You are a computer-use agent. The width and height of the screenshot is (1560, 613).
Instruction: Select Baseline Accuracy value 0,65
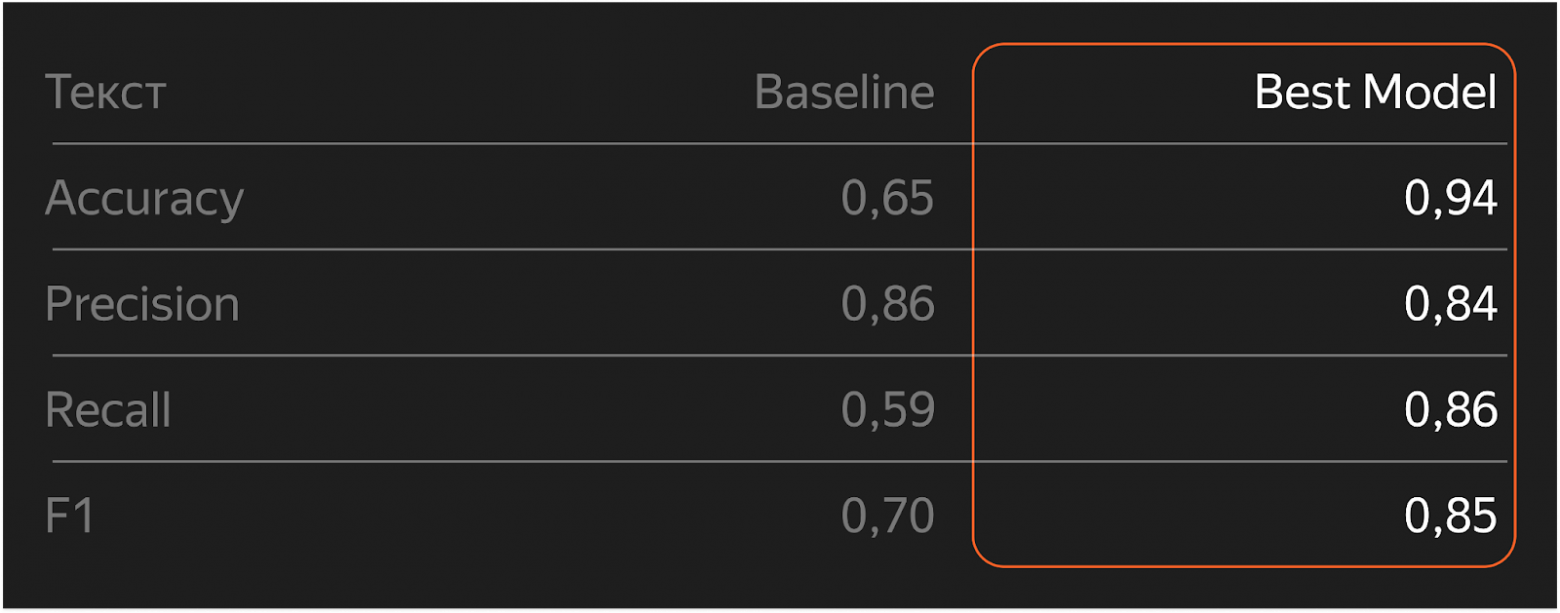coord(887,199)
